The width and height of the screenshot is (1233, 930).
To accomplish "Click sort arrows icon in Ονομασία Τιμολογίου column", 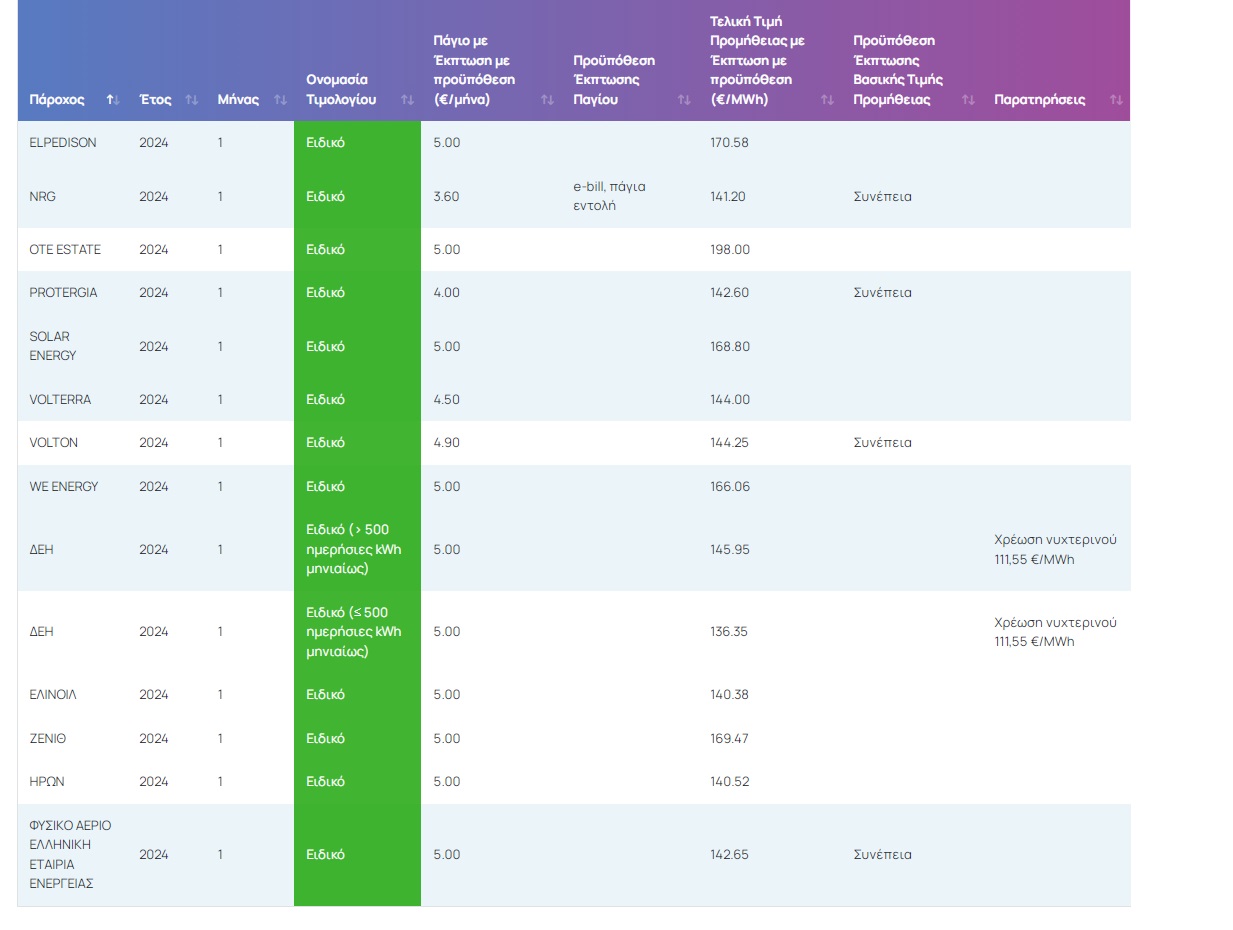I will [407, 100].
